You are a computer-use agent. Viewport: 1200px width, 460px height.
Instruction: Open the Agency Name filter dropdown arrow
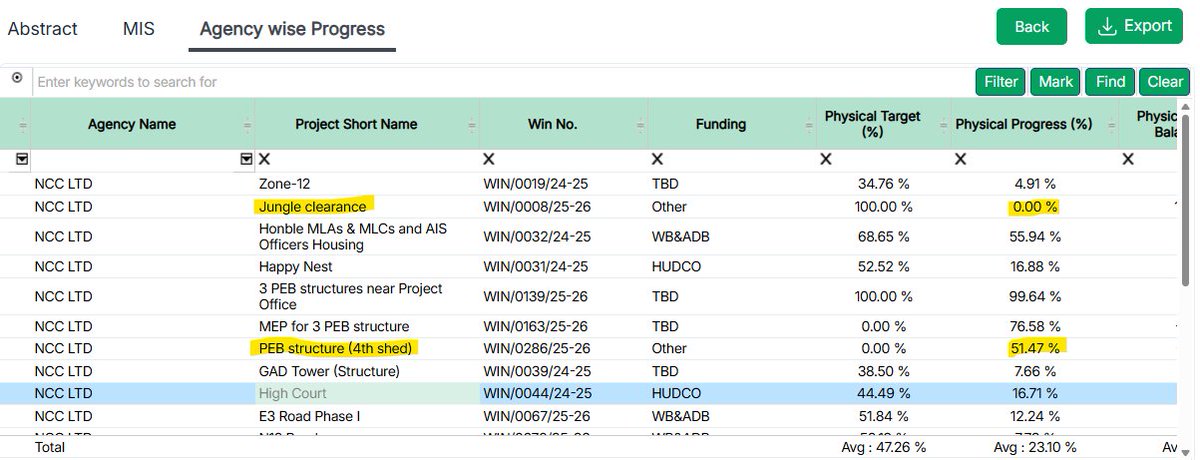(x=246, y=159)
